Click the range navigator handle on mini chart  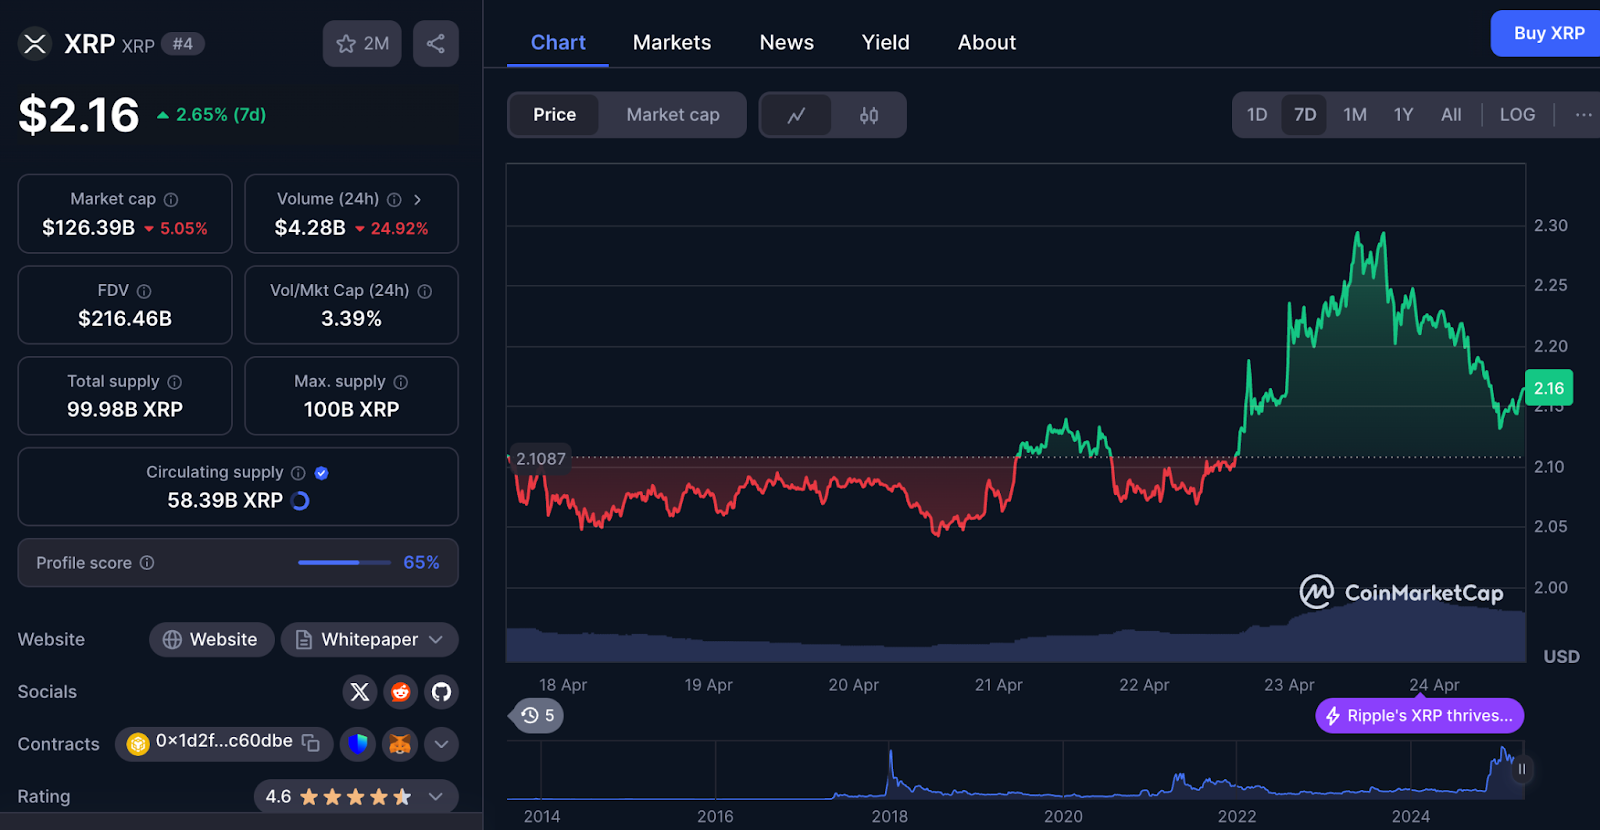1522,769
